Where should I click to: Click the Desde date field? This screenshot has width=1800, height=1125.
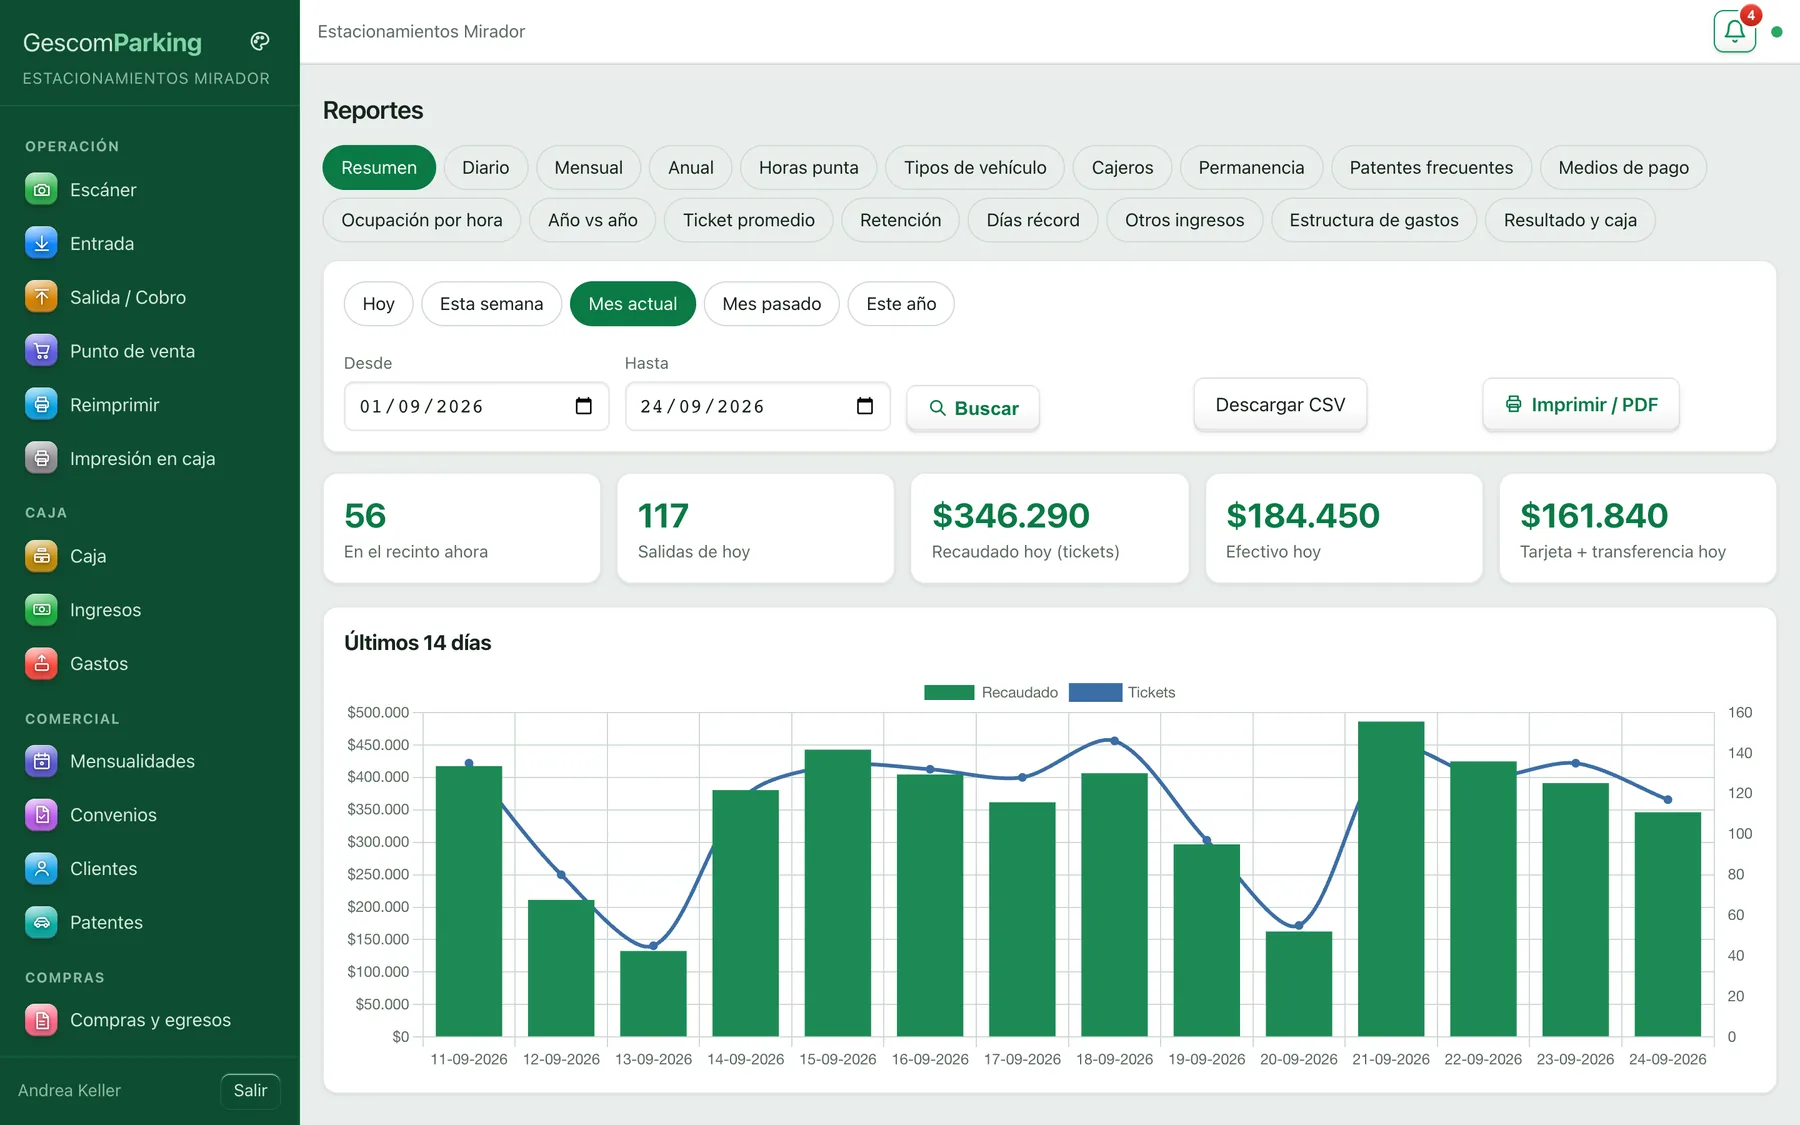tap(476, 406)
